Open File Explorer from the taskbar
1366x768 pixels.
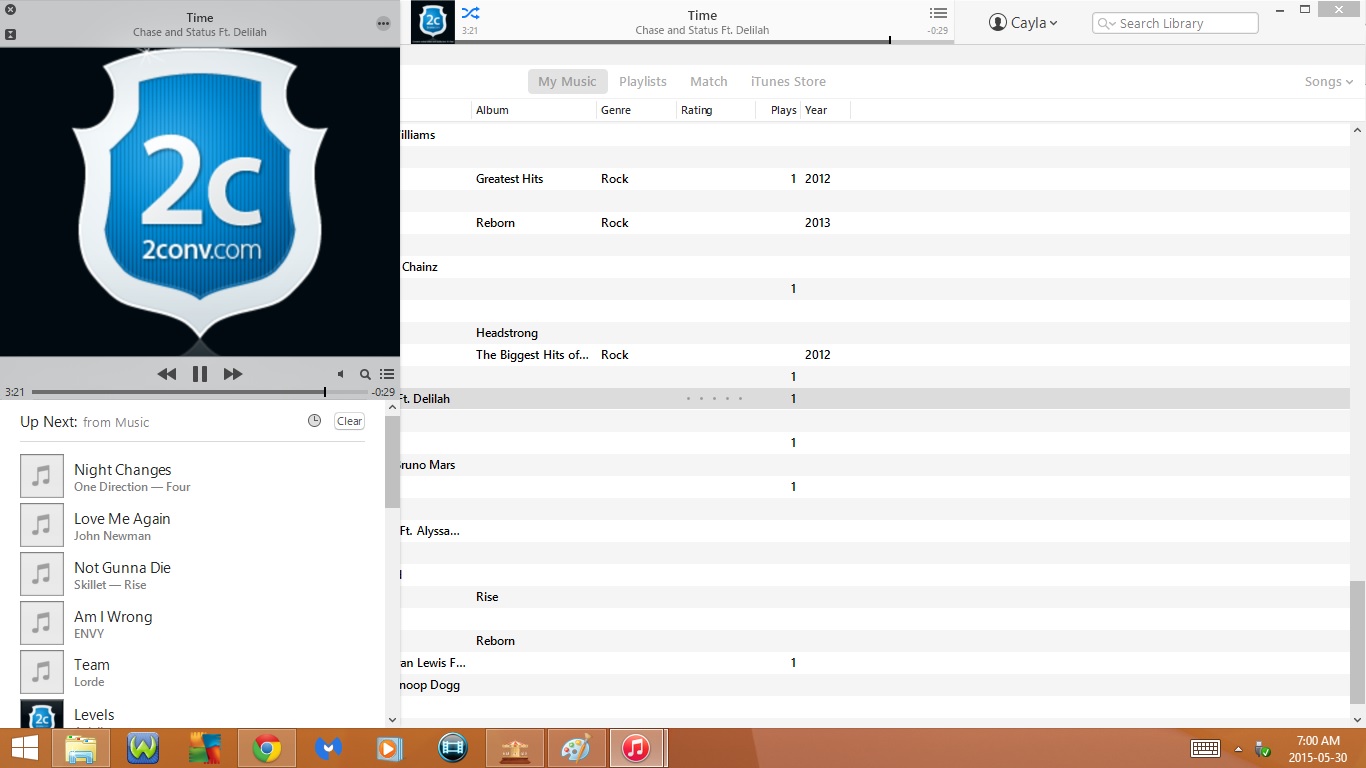[x=81, y=748]
